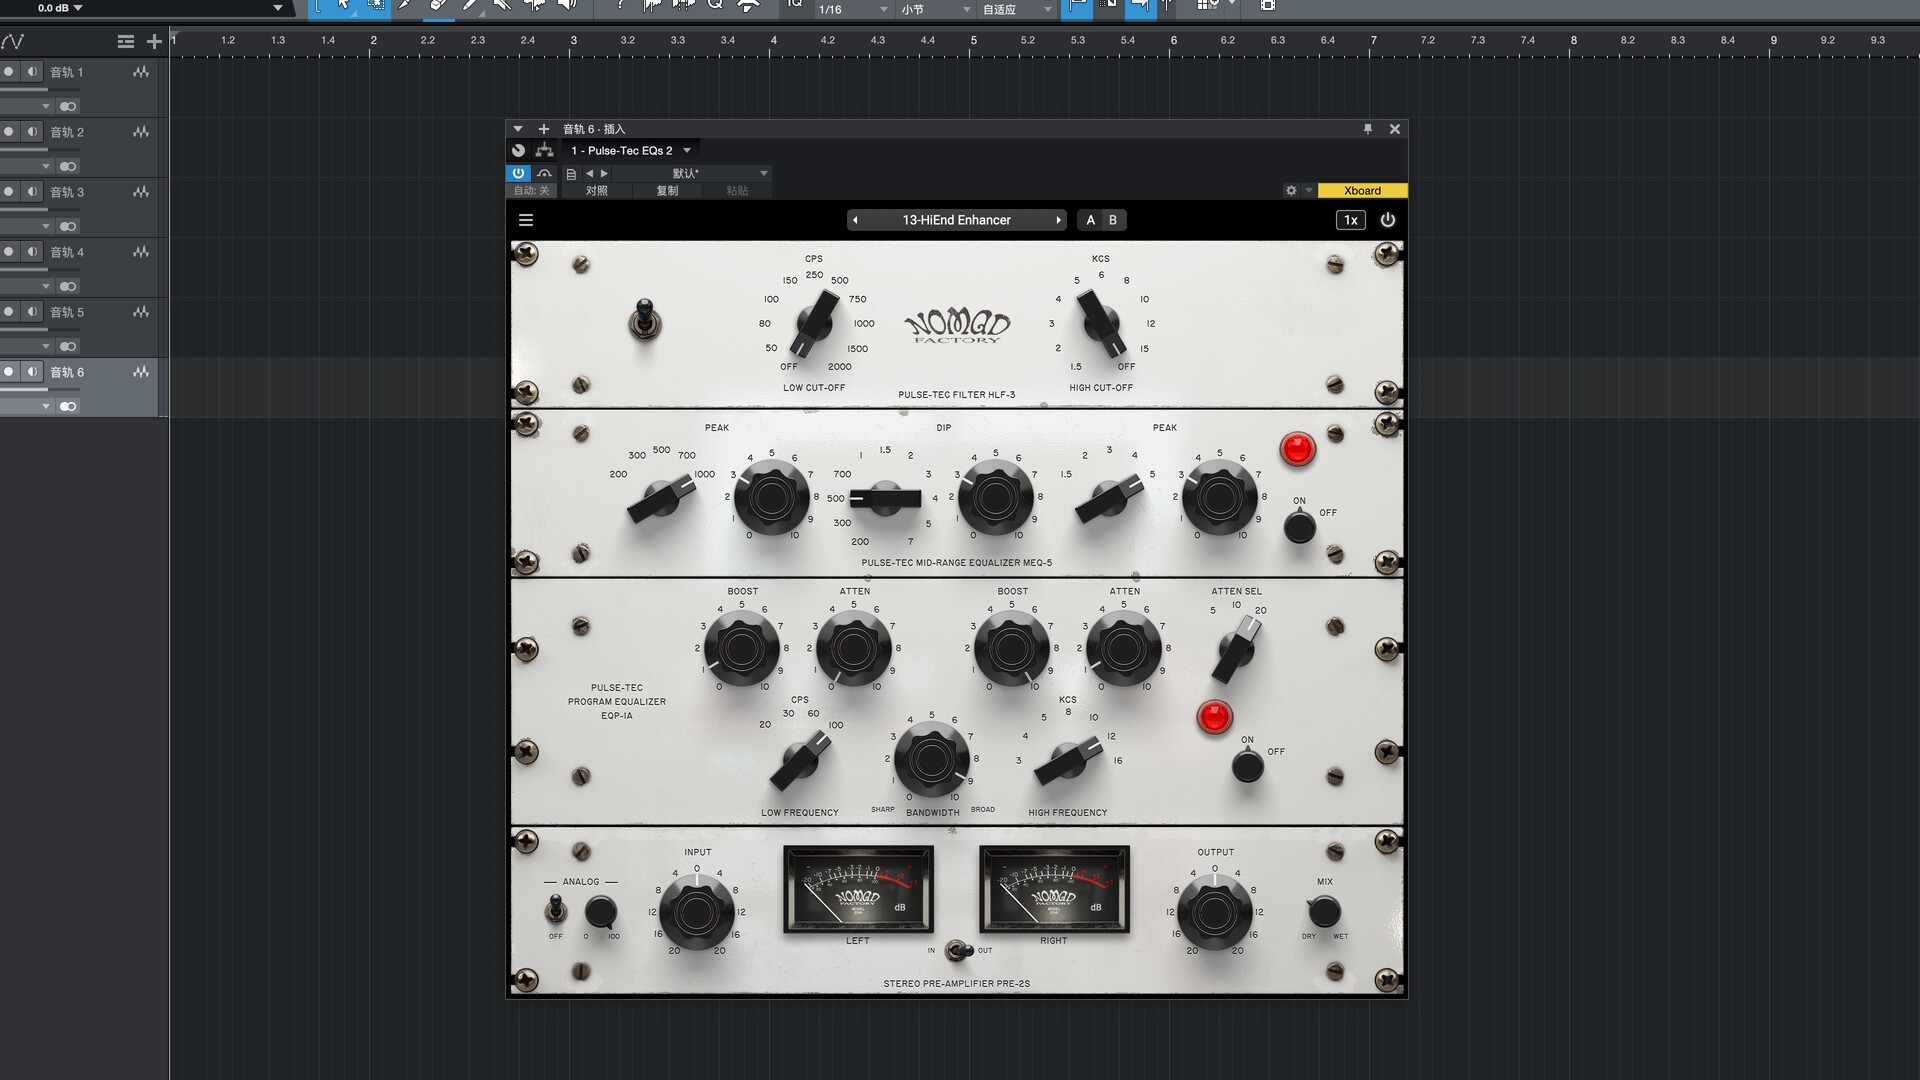This screenshot has width=1920, height=1080.
Task: Open the dropdown arrow beside the gear icon
Action: click(x=1308, y=190)
